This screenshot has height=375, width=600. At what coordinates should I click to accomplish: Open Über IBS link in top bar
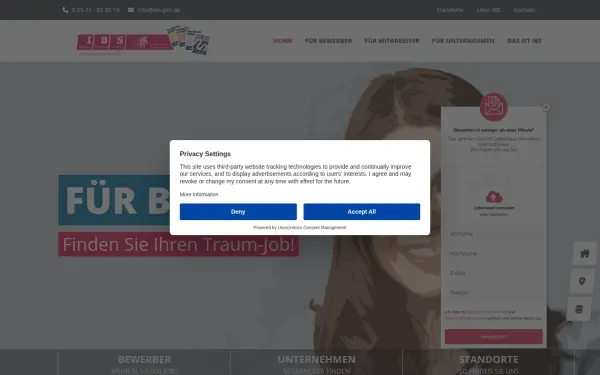pos(488,10)
